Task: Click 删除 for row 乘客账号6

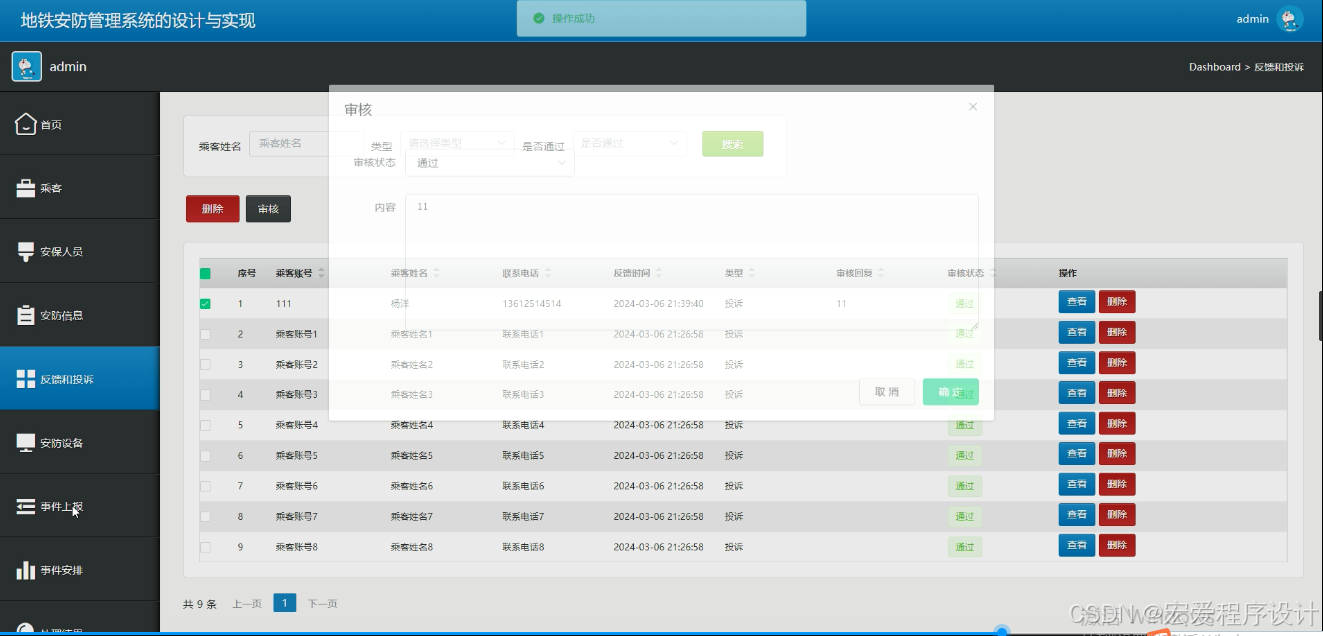Action: click(x=1117, y=484)
